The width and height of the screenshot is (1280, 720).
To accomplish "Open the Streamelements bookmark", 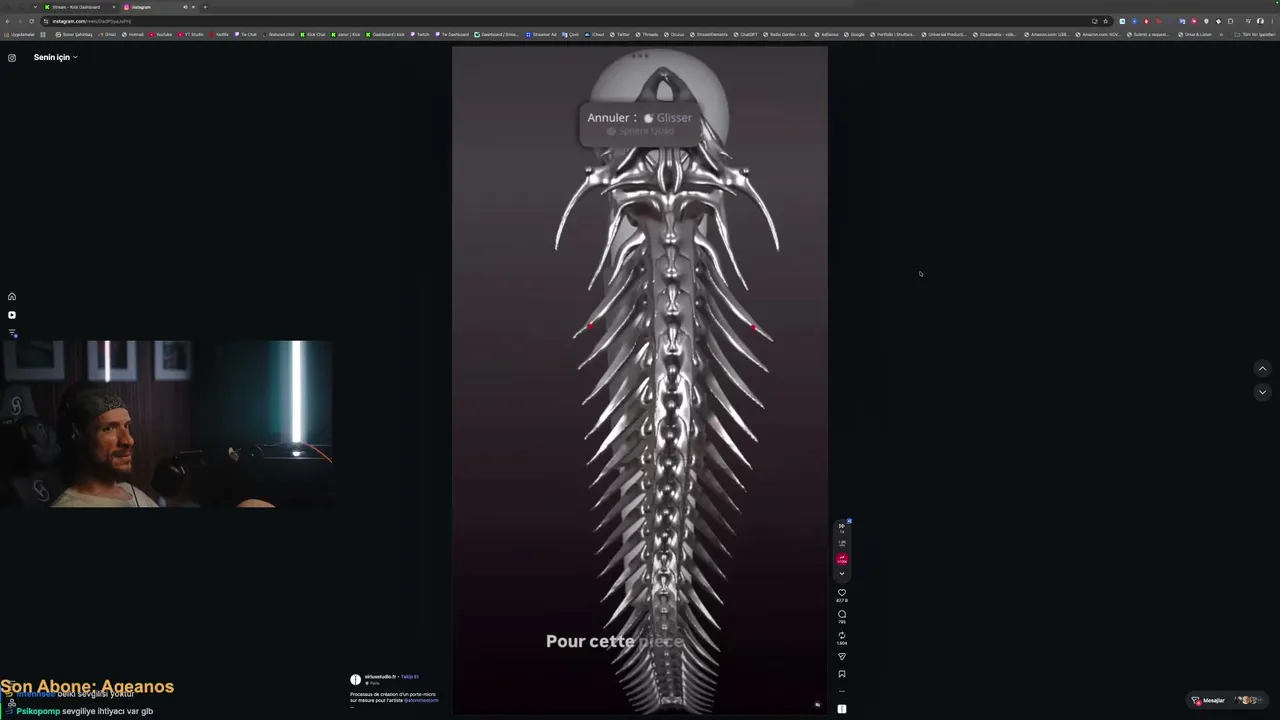I will [x=709, y=35].
